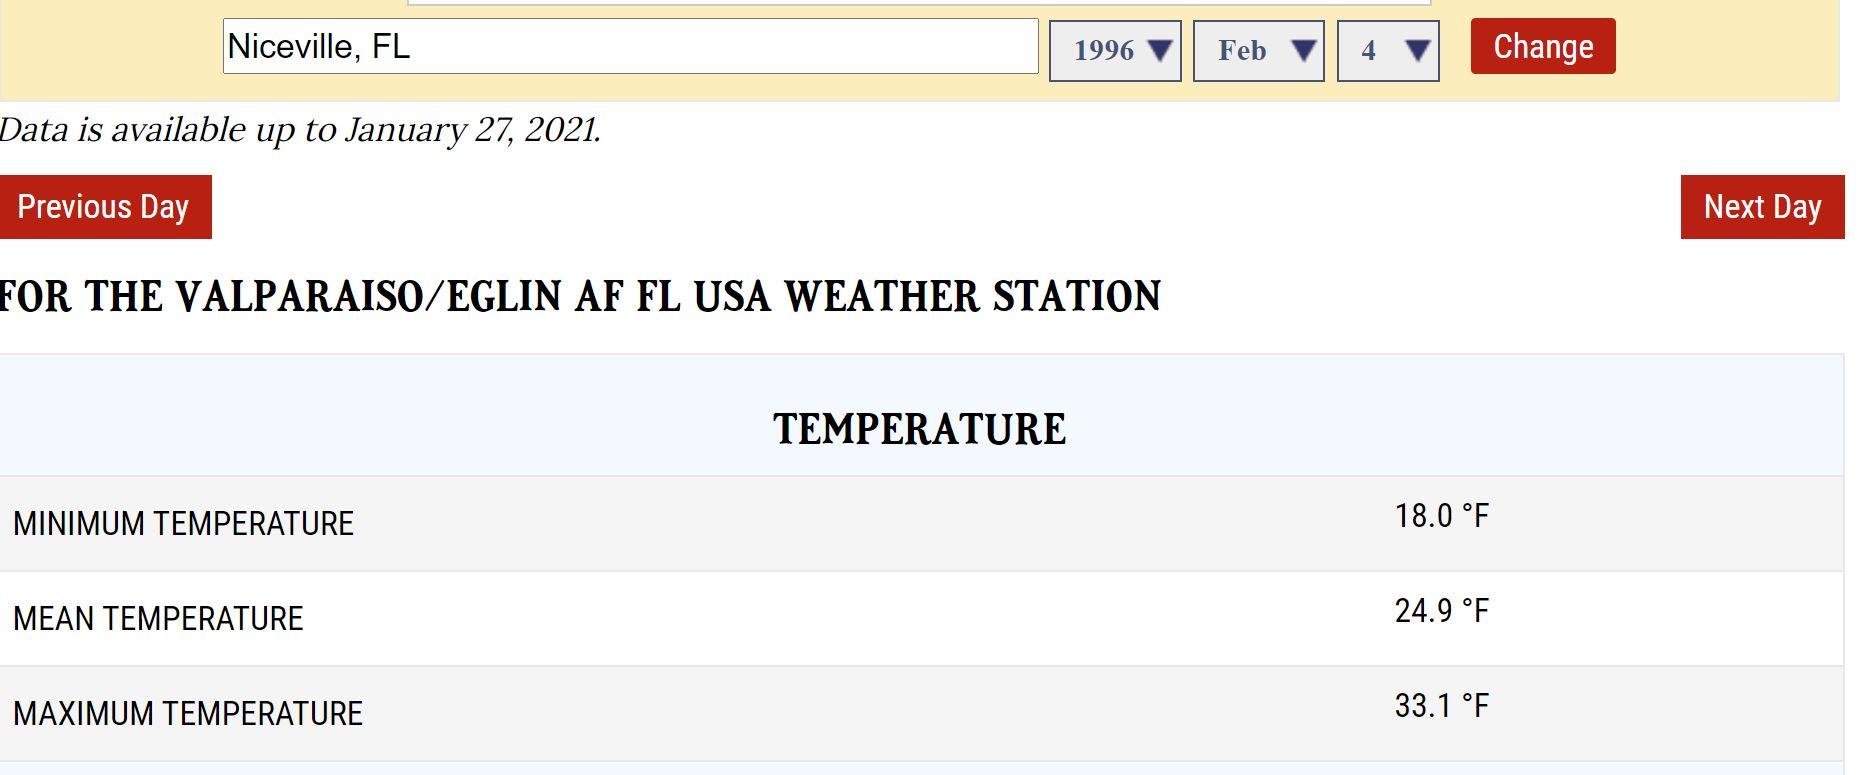Click the month dropdown arrow icon
This screenshot has height=775, width=1859.
tap(1303, 50)
